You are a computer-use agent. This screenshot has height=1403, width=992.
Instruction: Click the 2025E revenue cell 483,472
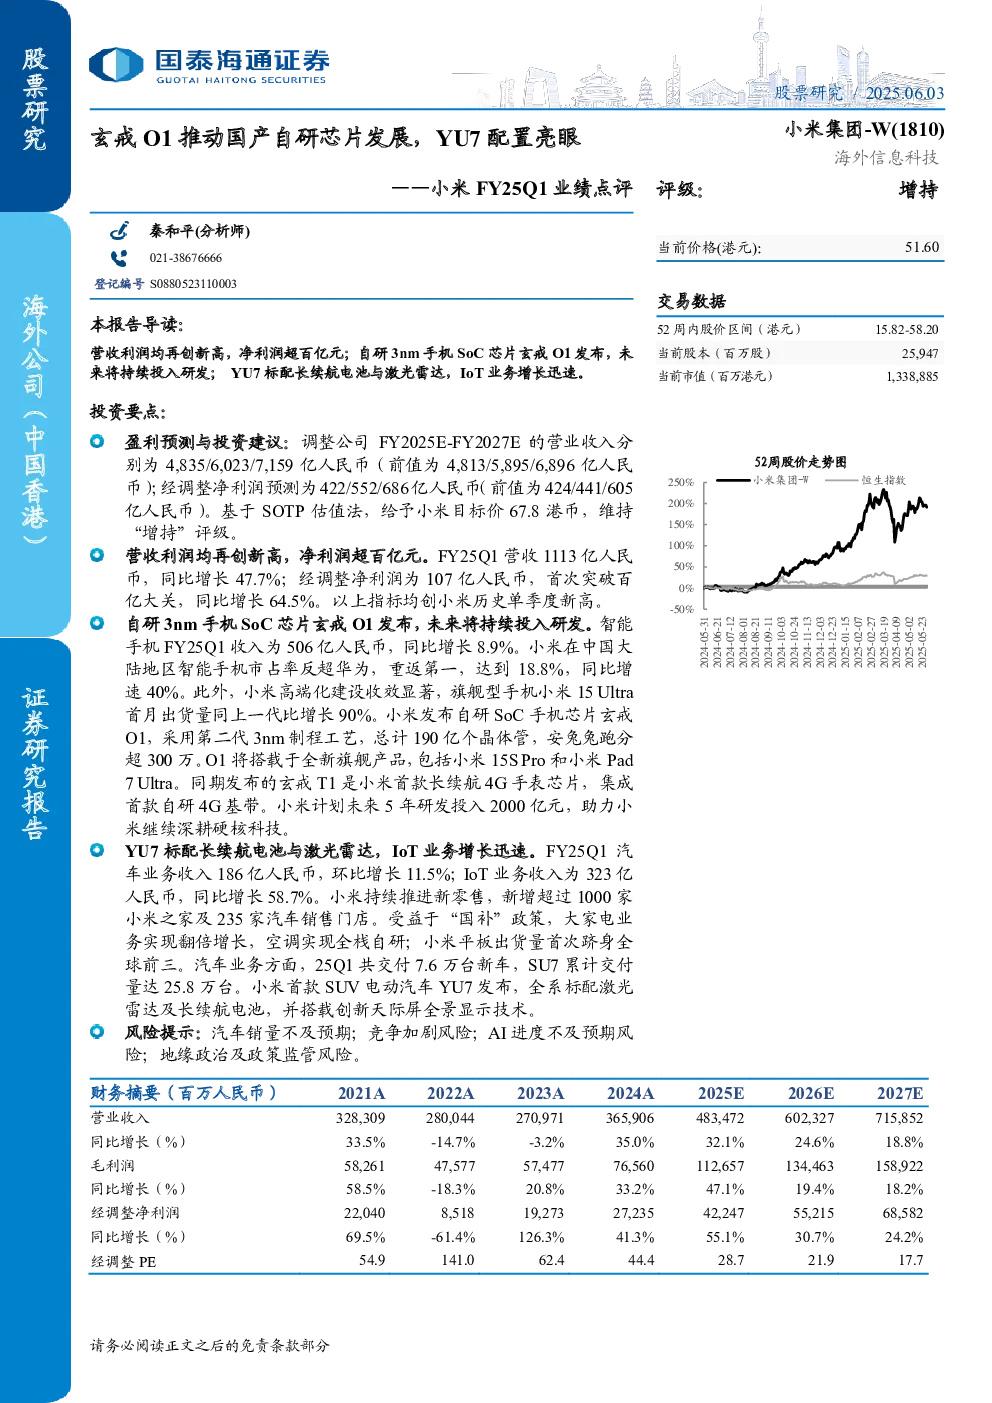[720, 1118]
